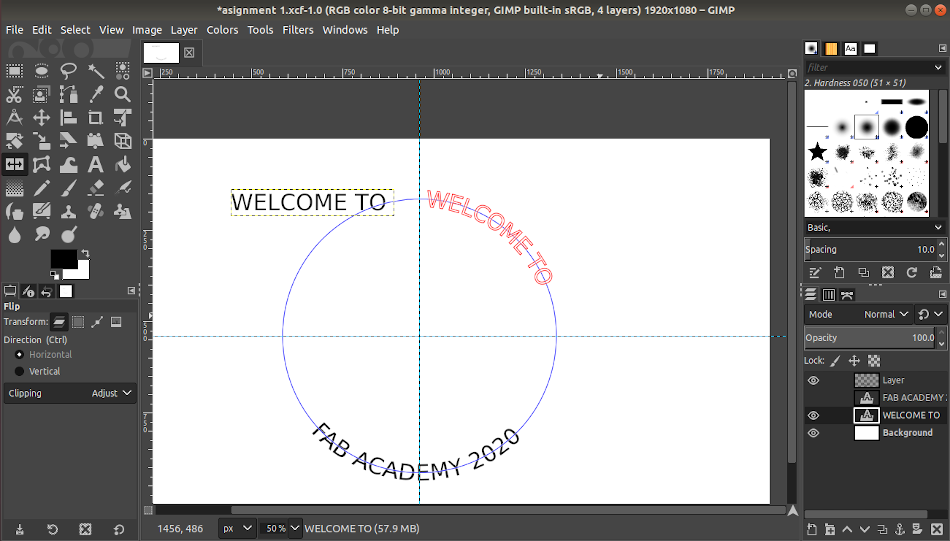
Task: Open the Windows menu
Action: pos(345,30)
